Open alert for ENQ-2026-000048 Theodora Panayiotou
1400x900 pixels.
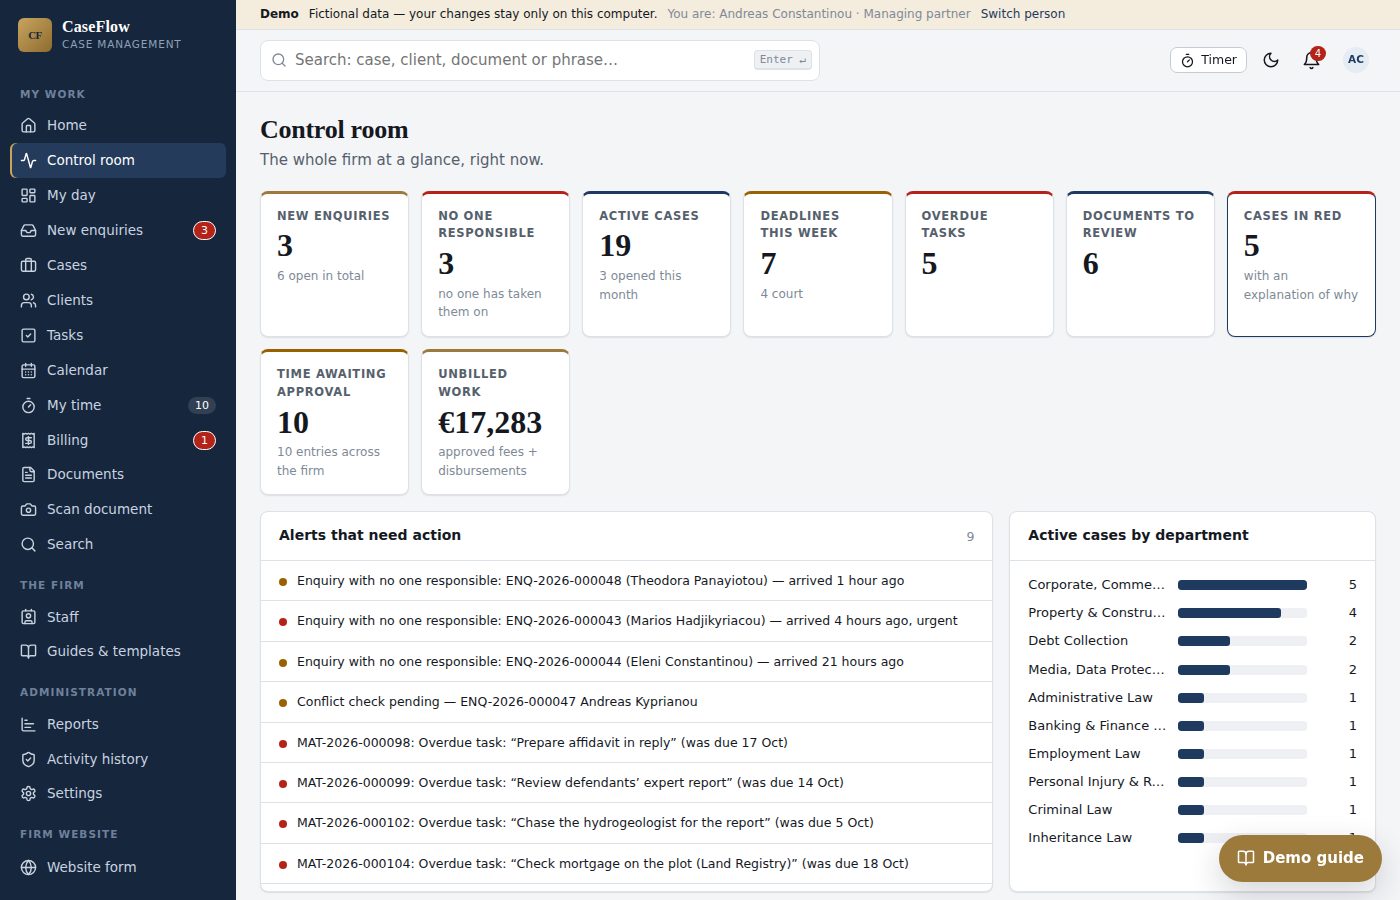[x=626, y=581]
